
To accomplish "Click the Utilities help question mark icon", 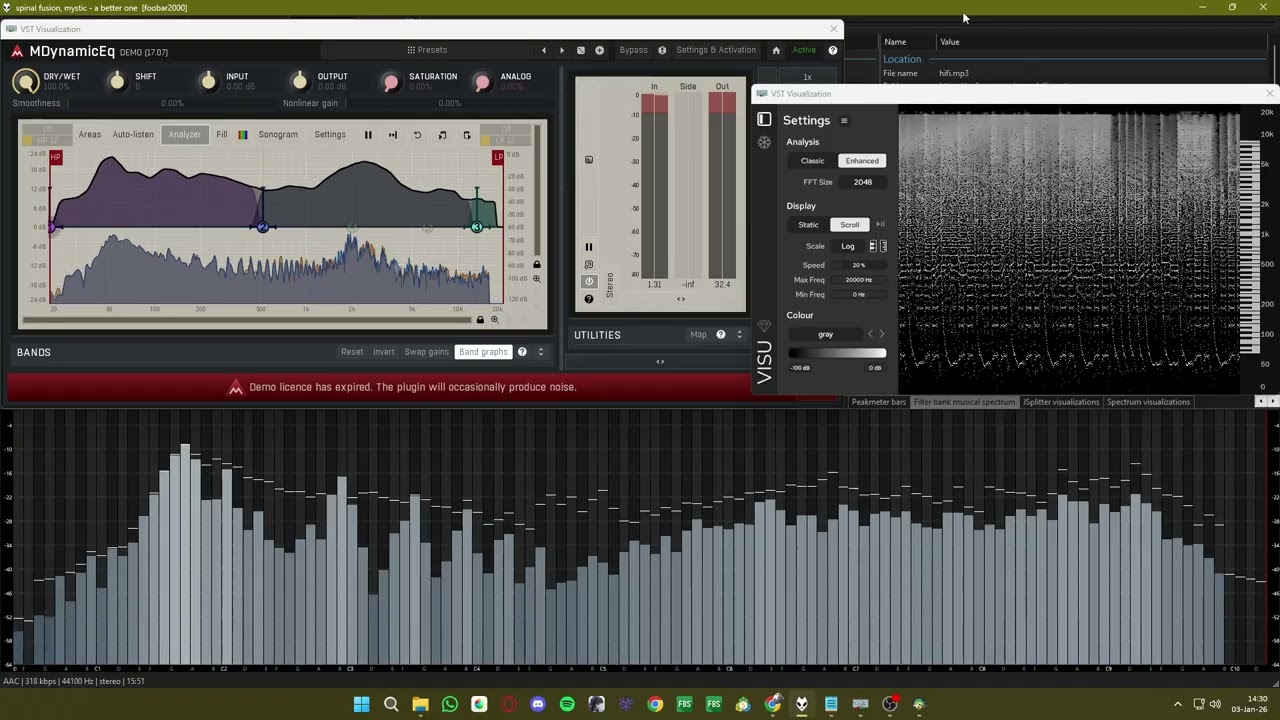I will point(720,335).
